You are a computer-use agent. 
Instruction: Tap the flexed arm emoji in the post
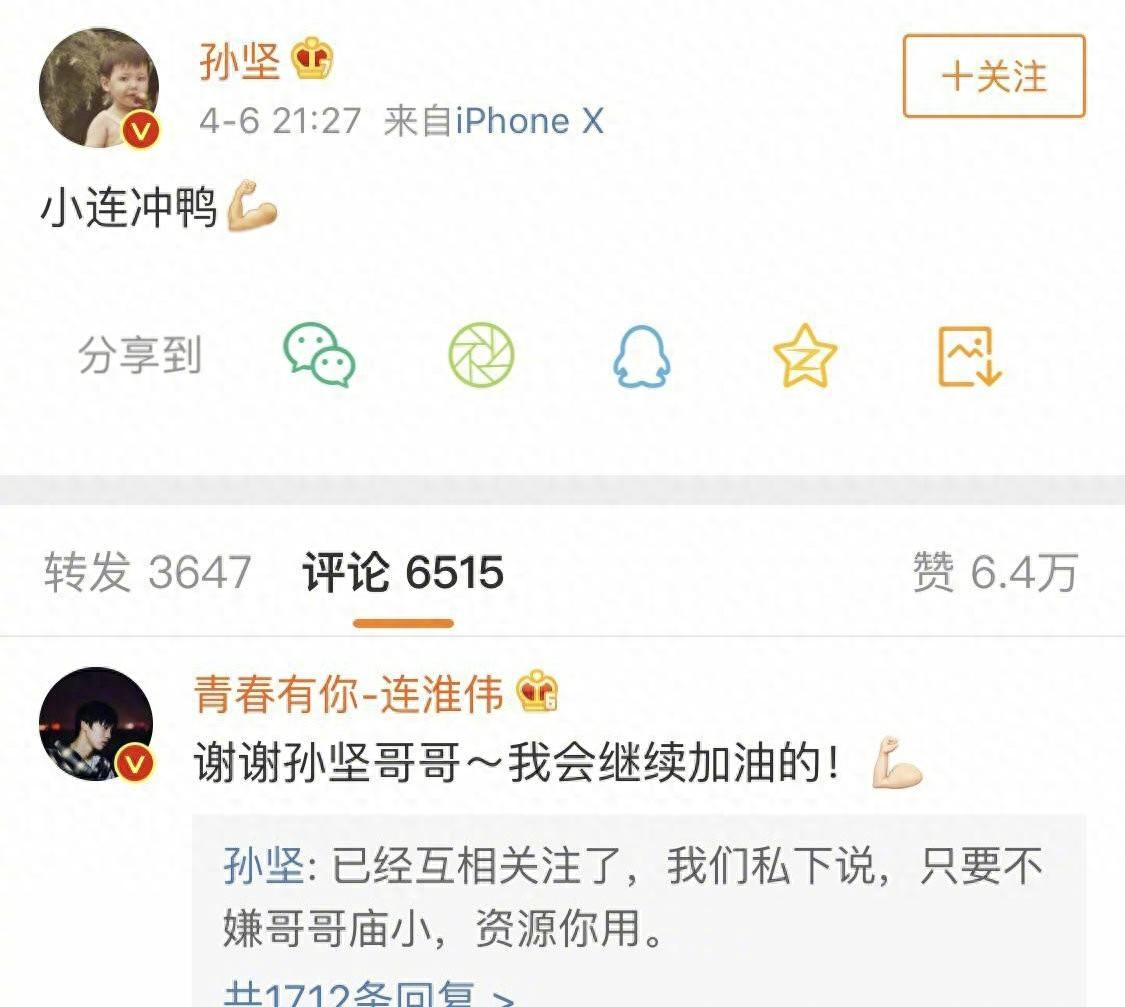(252, 206)
